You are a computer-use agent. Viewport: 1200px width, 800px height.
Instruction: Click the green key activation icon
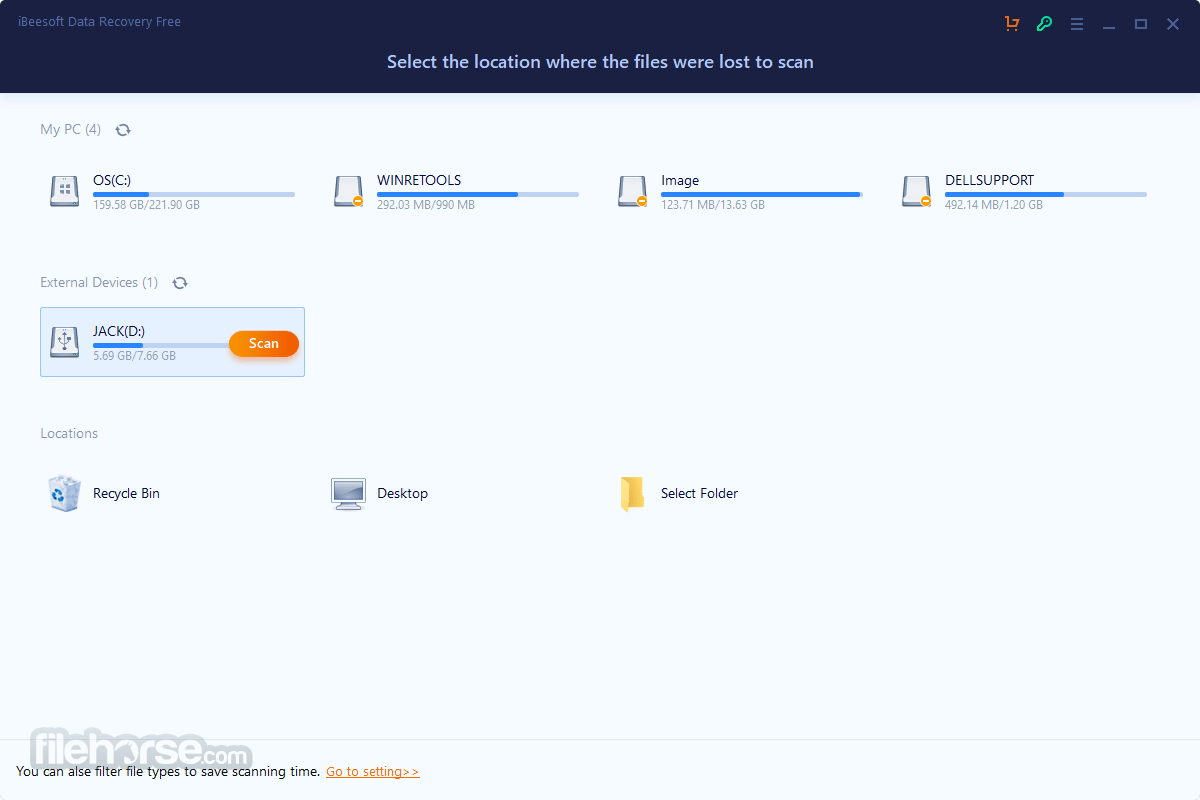click(x=1044, y=23)
